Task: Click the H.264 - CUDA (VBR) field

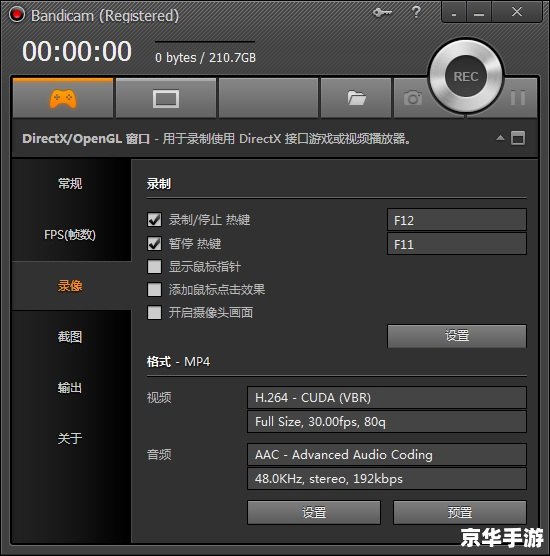Action: pos(387,397)
